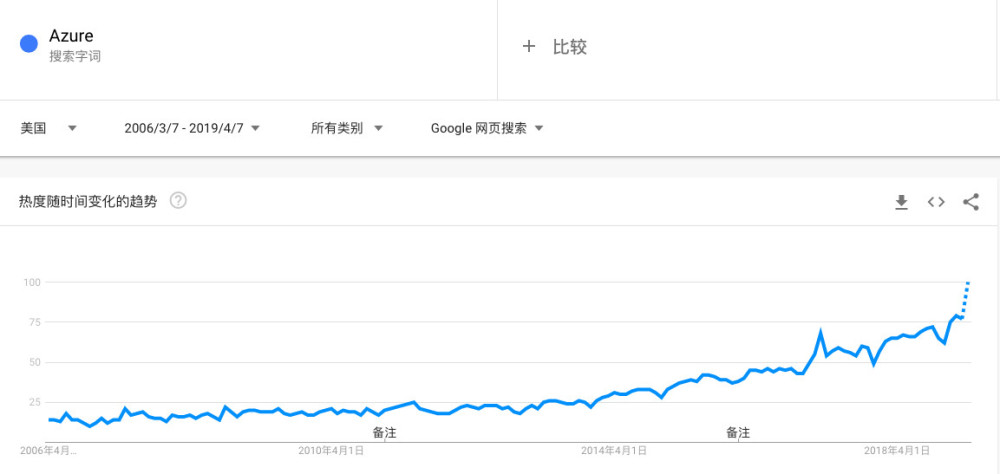Open the Google 网页搜索 search type dropdown

486,128
